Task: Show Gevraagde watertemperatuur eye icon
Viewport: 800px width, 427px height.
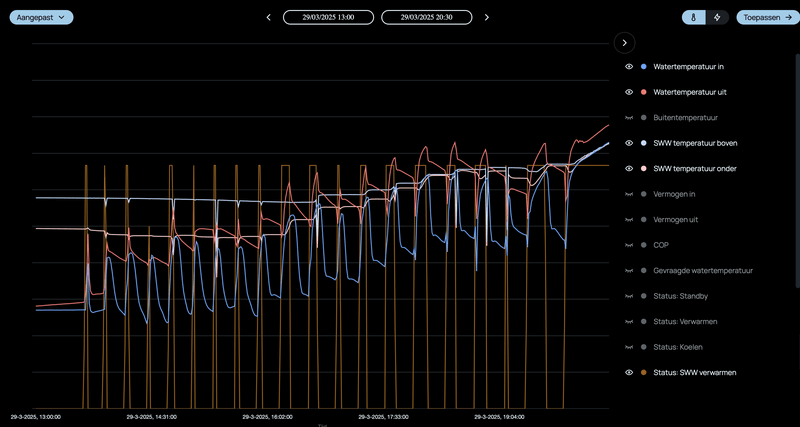Action: [629, 271]
